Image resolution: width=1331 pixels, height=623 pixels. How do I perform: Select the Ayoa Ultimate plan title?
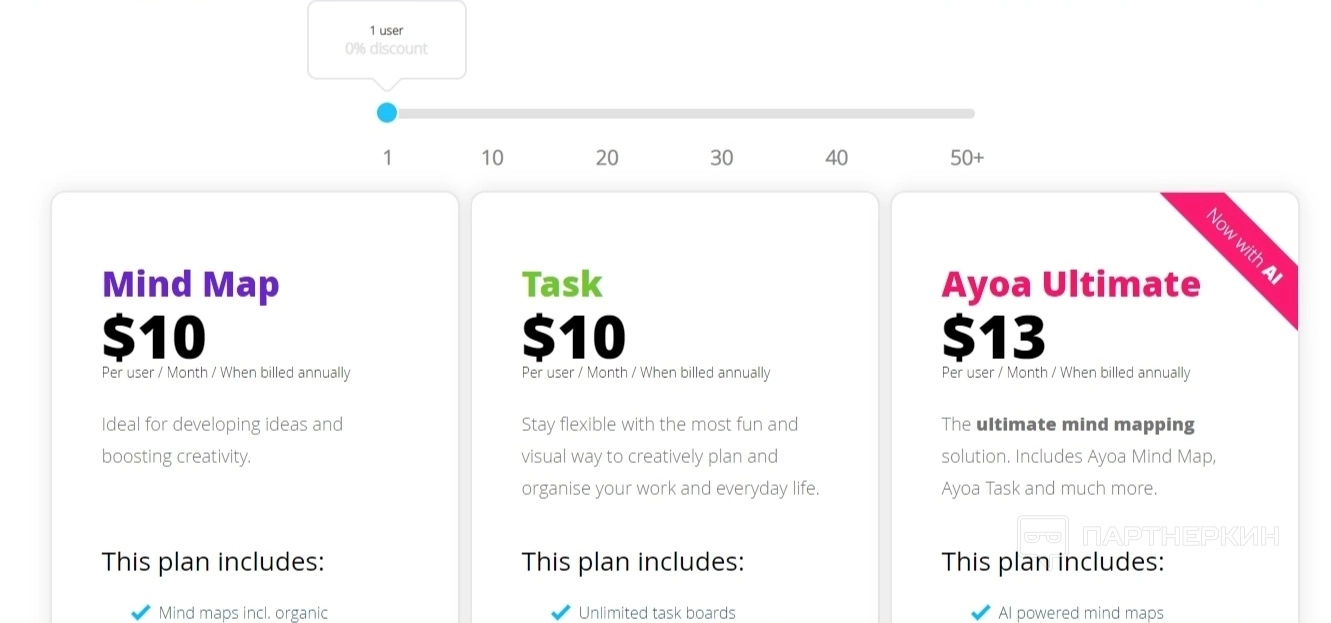tap(1070, 284)
